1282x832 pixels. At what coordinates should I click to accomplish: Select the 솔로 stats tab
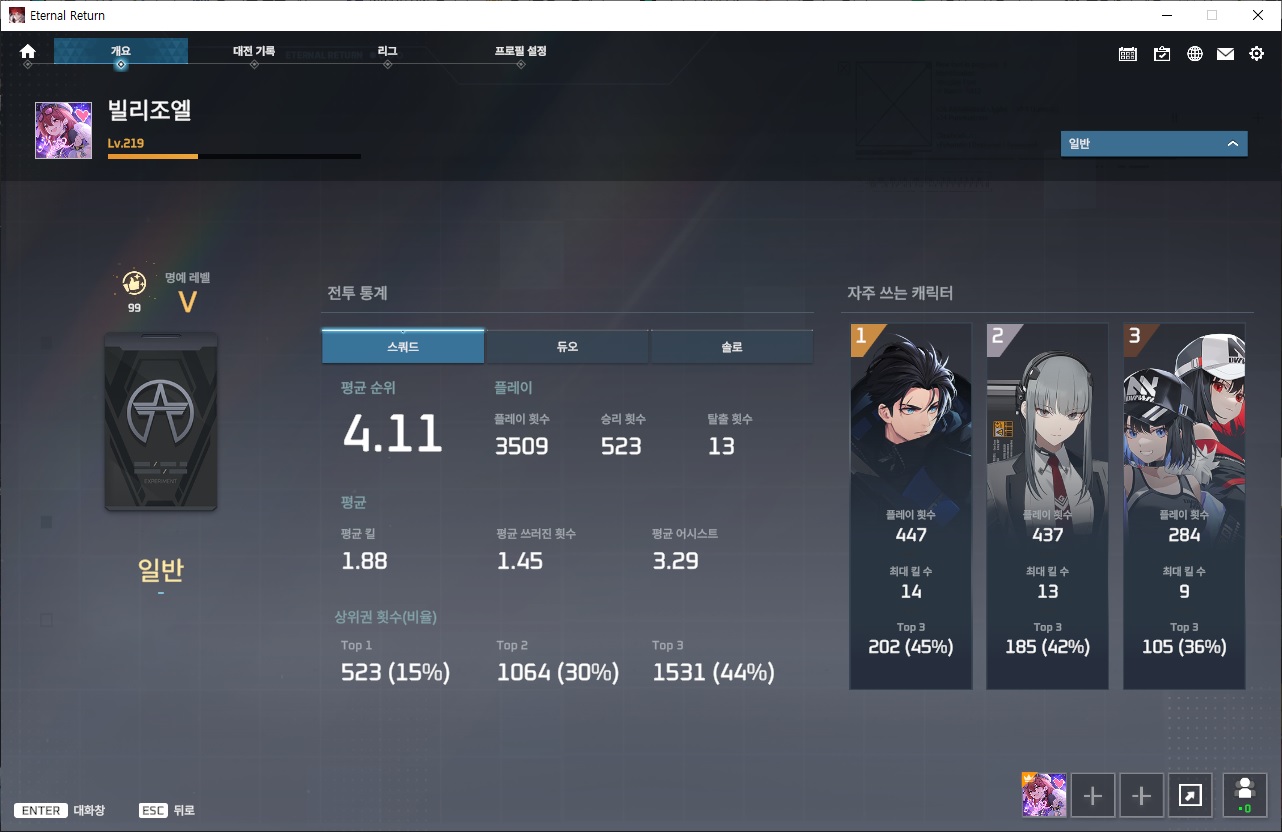[x=731, y=347]
